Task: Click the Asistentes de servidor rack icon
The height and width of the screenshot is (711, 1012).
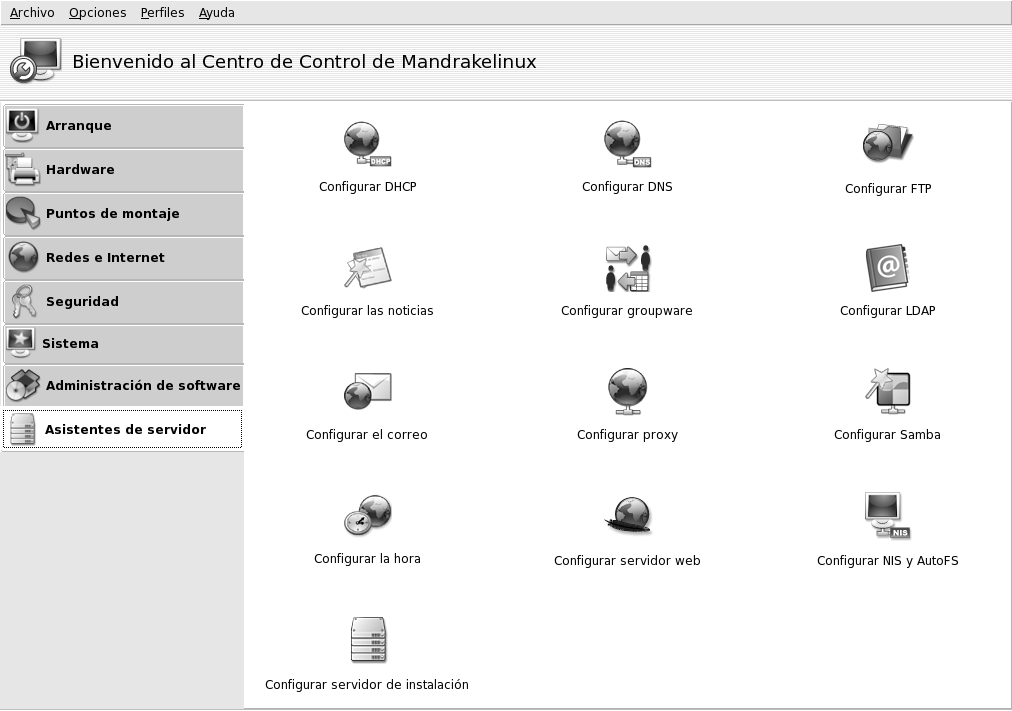Action: tap(23, 430)
